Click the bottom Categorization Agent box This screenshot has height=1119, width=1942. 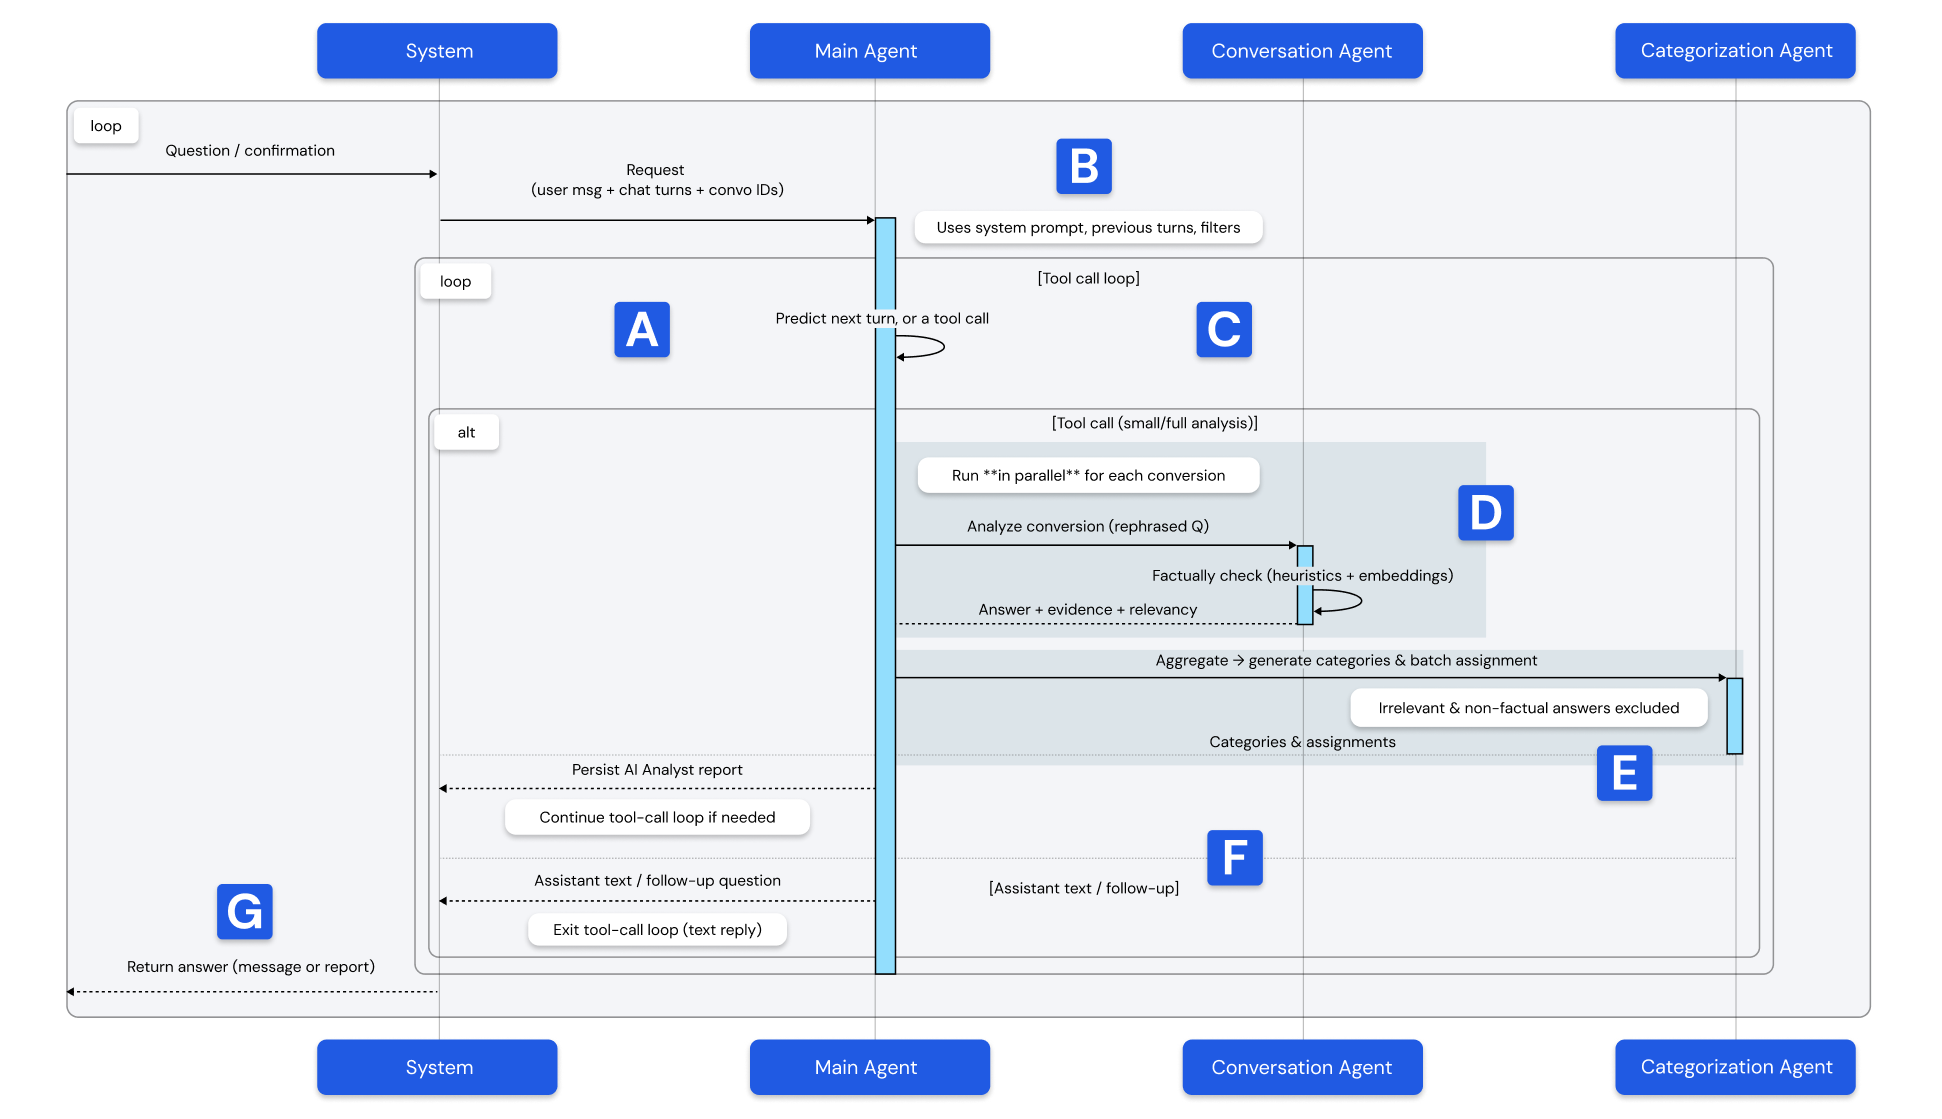[x=1735, y=1068]
